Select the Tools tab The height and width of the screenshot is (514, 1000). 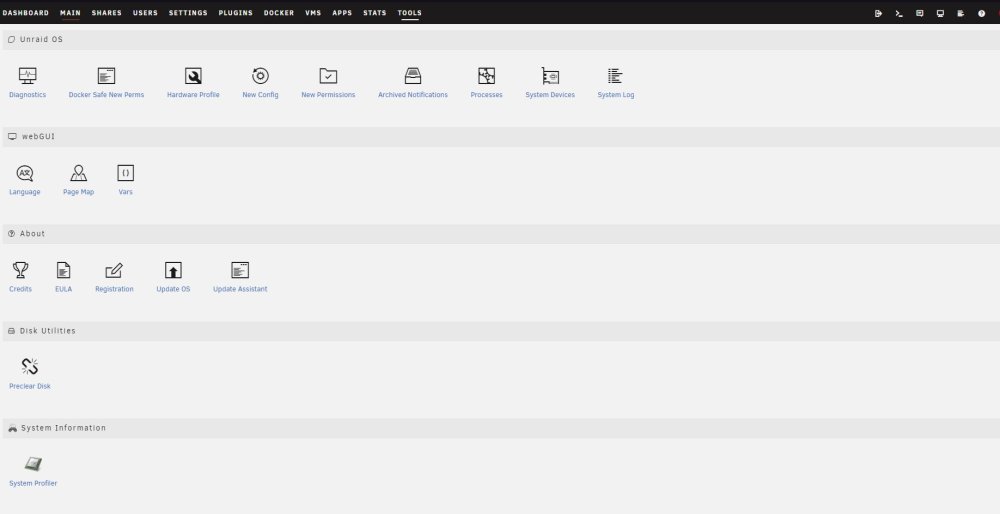point(409,13)
